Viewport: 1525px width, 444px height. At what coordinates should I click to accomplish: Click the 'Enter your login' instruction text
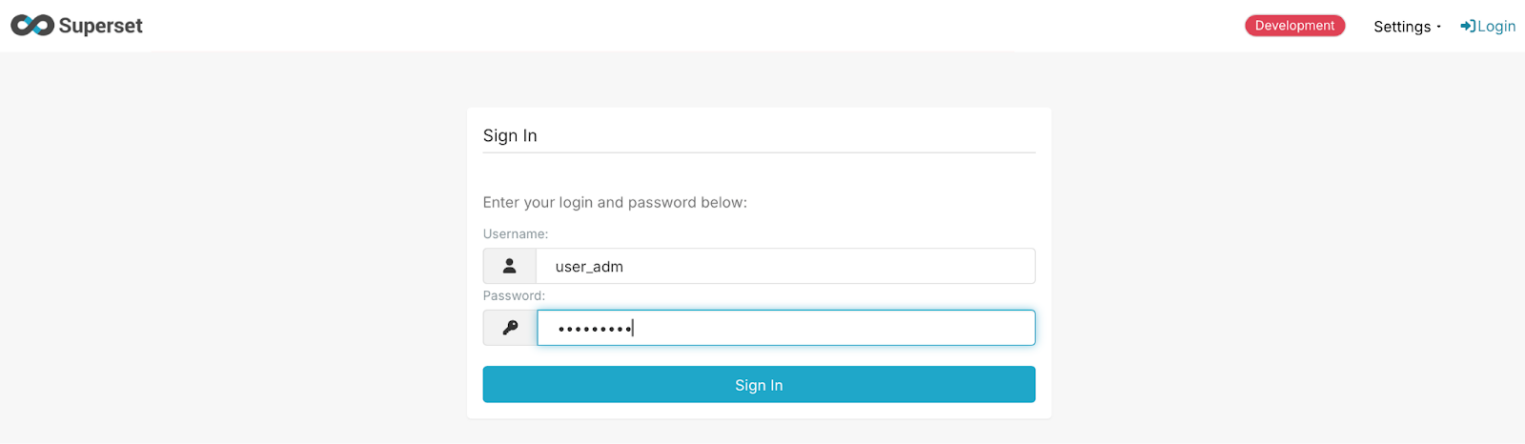click(x=615, y=202)
